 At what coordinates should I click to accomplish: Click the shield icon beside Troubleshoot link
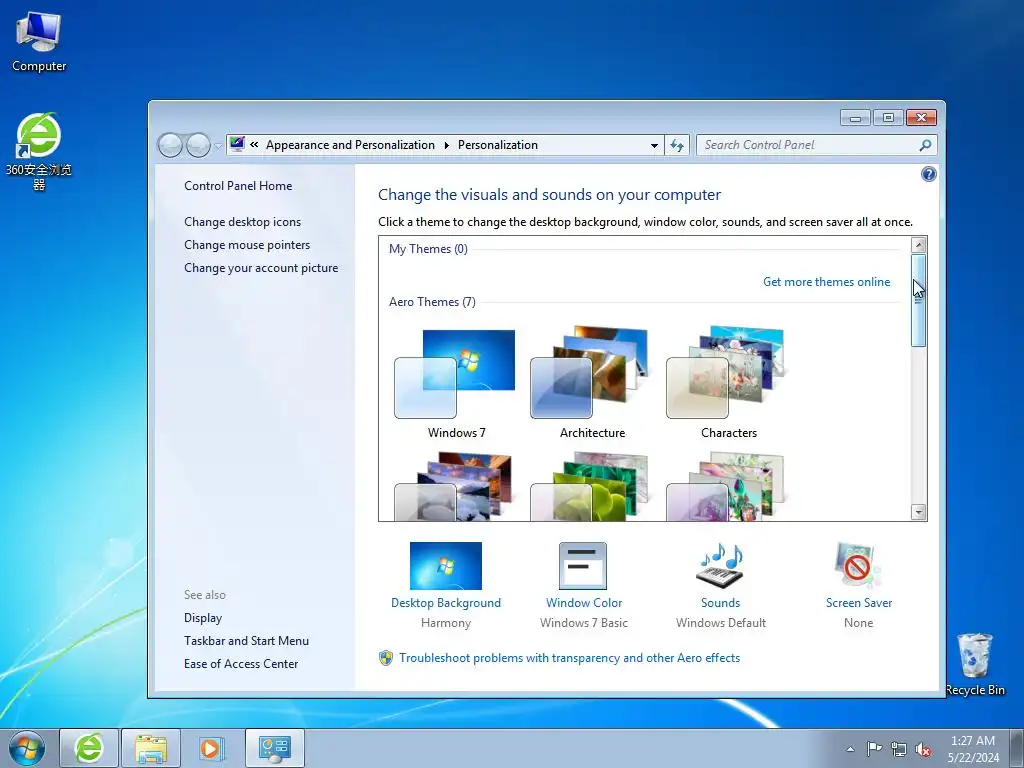(386, 658)
